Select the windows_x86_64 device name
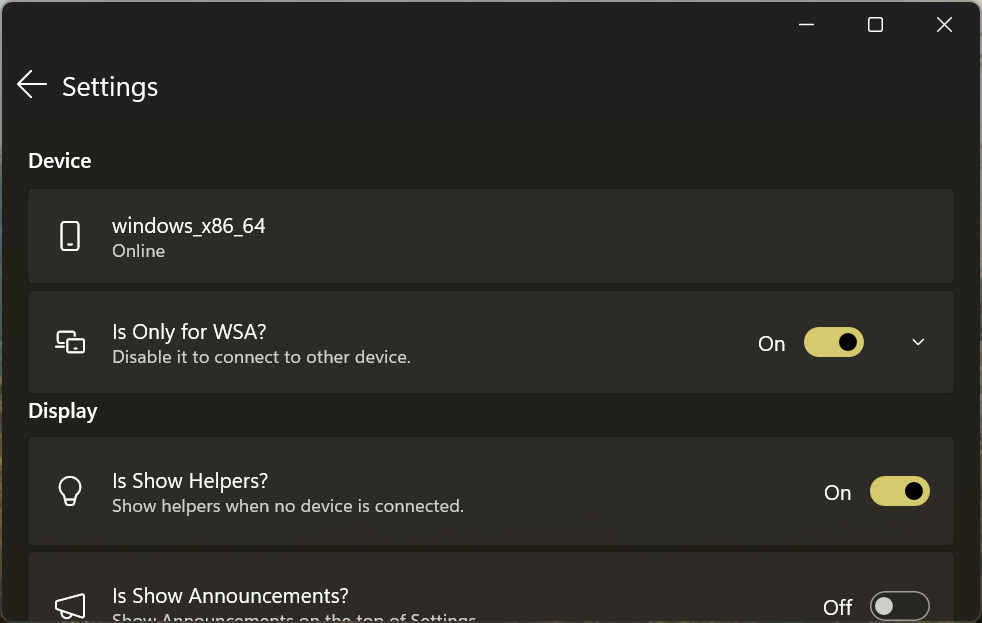982x623 pixels. point(188,226)
